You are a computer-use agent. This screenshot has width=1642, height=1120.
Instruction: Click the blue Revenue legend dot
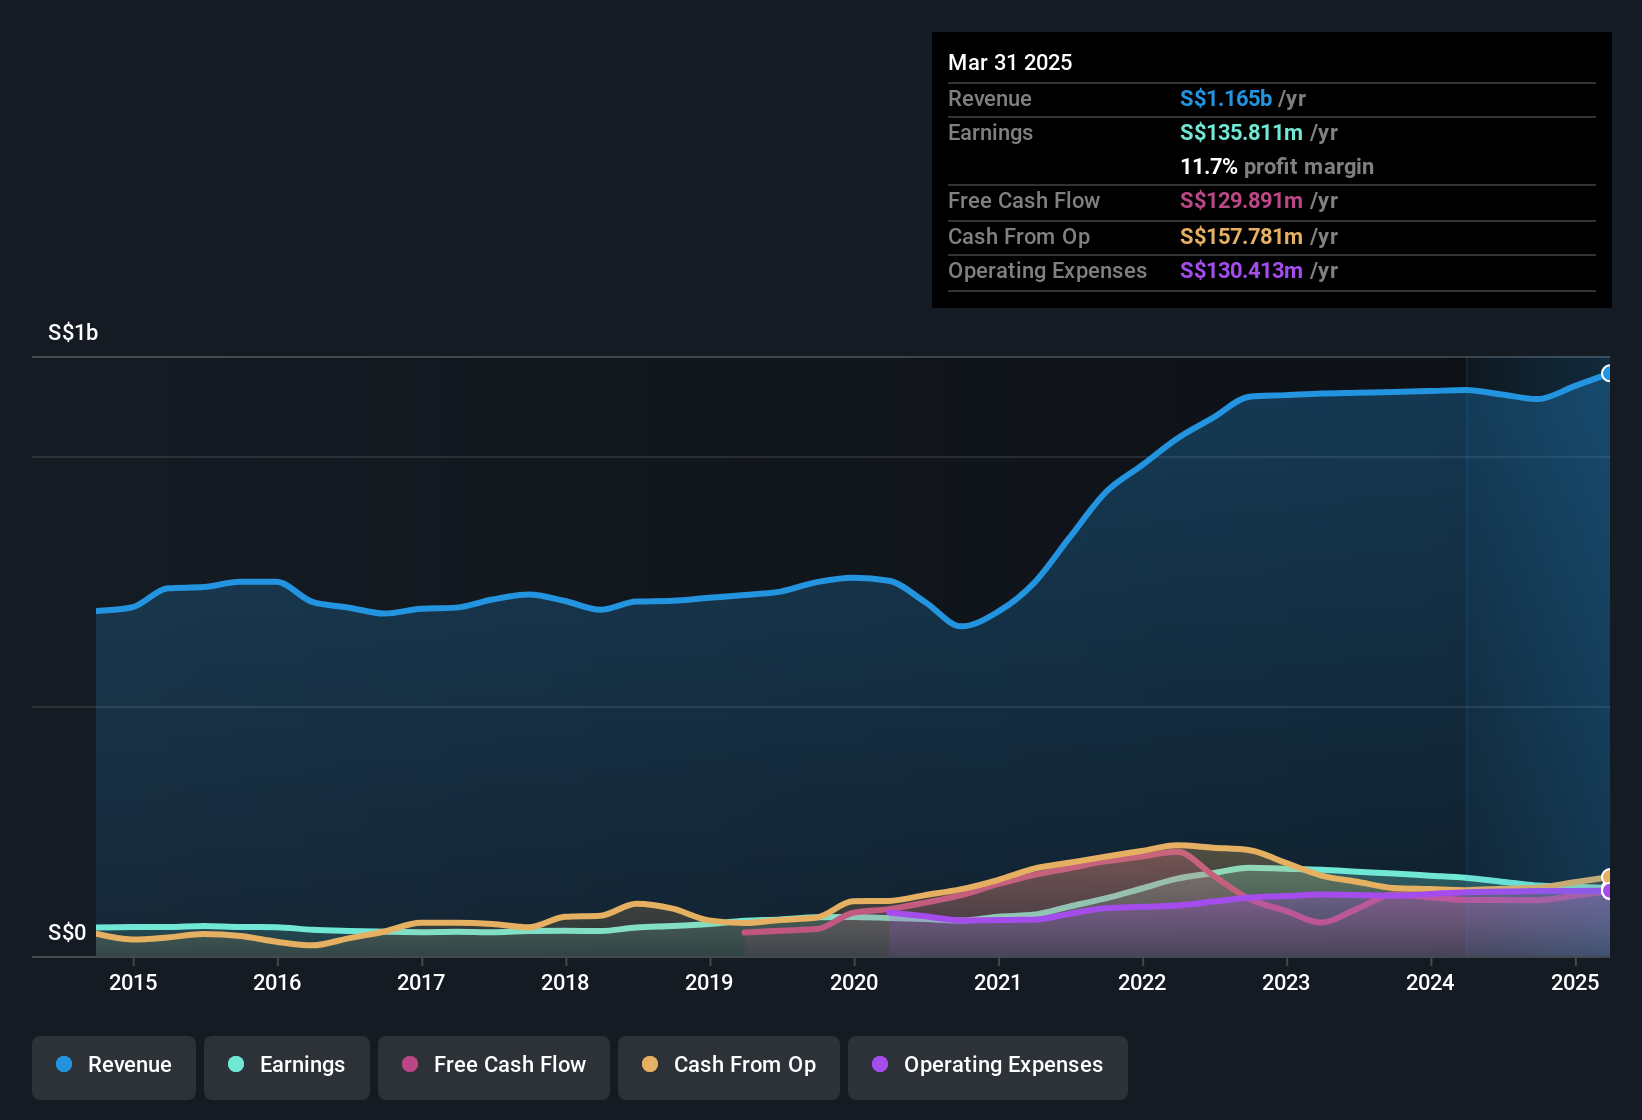tap(62, 1065)
